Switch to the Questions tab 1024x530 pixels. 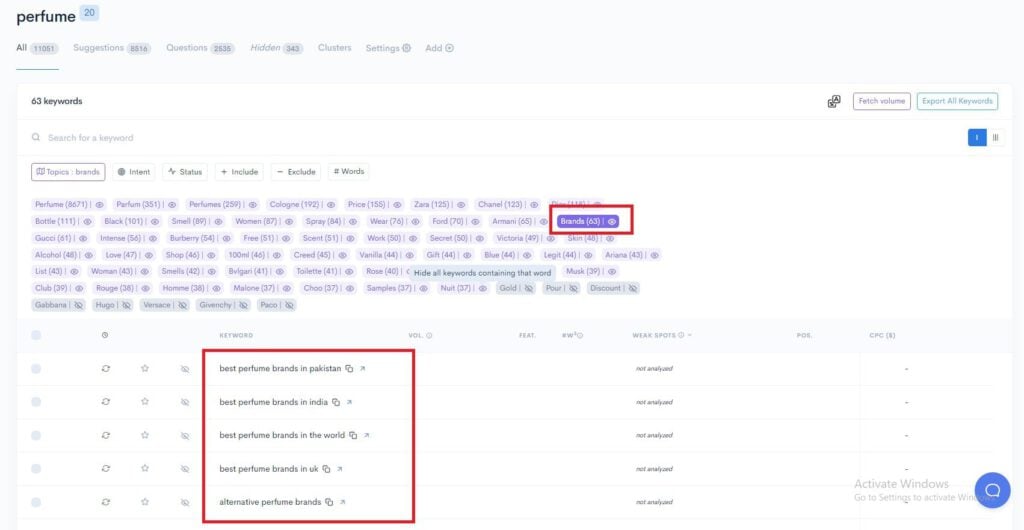tap(200, 48)
